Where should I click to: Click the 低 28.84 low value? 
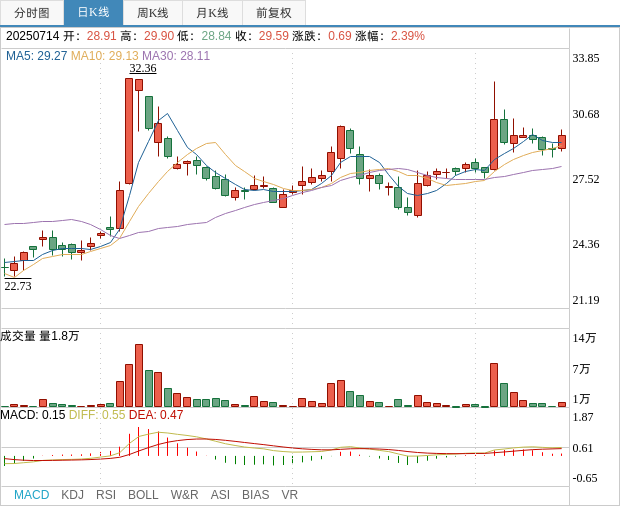pyautogui.click(x=204, y=36)
